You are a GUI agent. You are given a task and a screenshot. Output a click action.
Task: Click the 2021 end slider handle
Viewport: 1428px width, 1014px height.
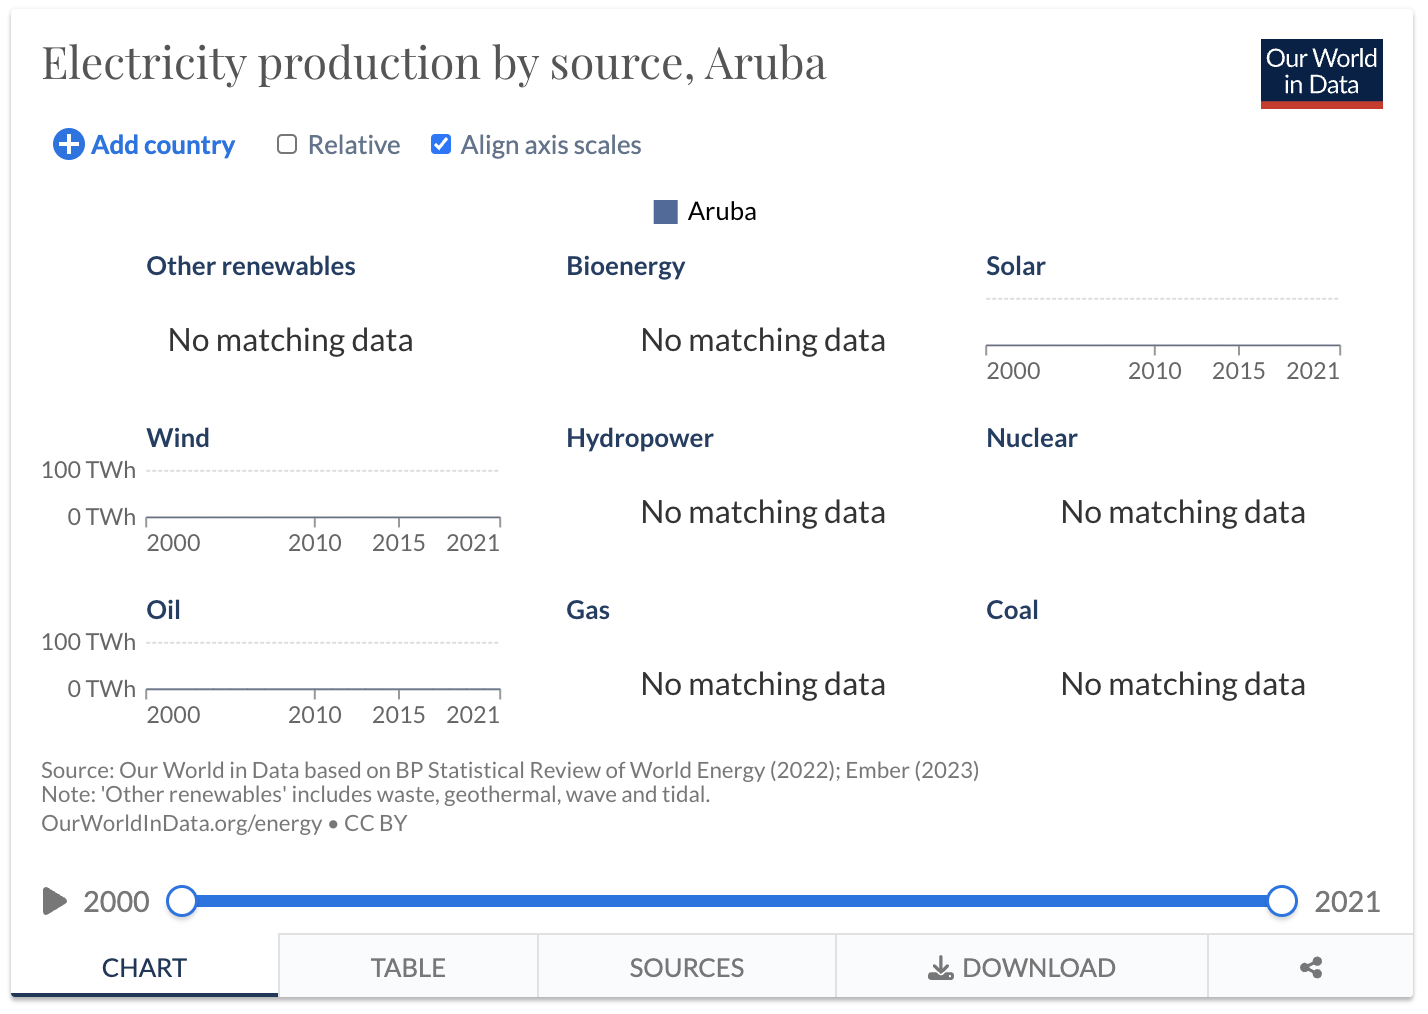click(1282, 901)
